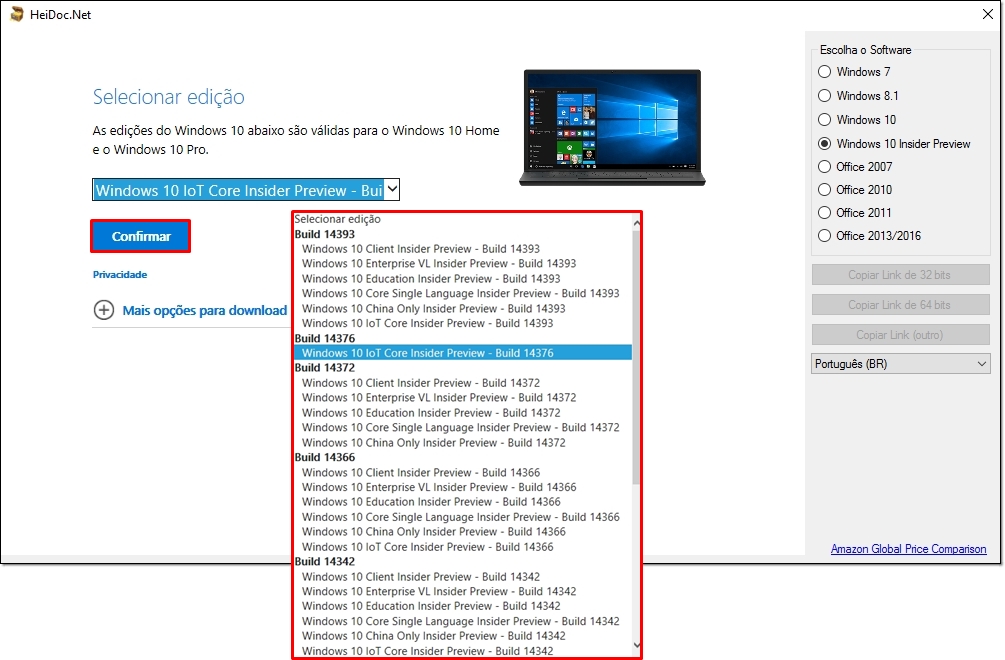Select Windows 10 China Only Insider Preview - Build 14342
1005x660 pixels.
point(463,636)
